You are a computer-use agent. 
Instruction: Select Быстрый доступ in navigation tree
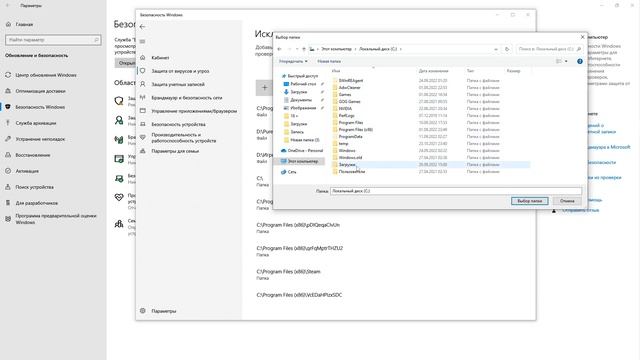pos(302,76)
